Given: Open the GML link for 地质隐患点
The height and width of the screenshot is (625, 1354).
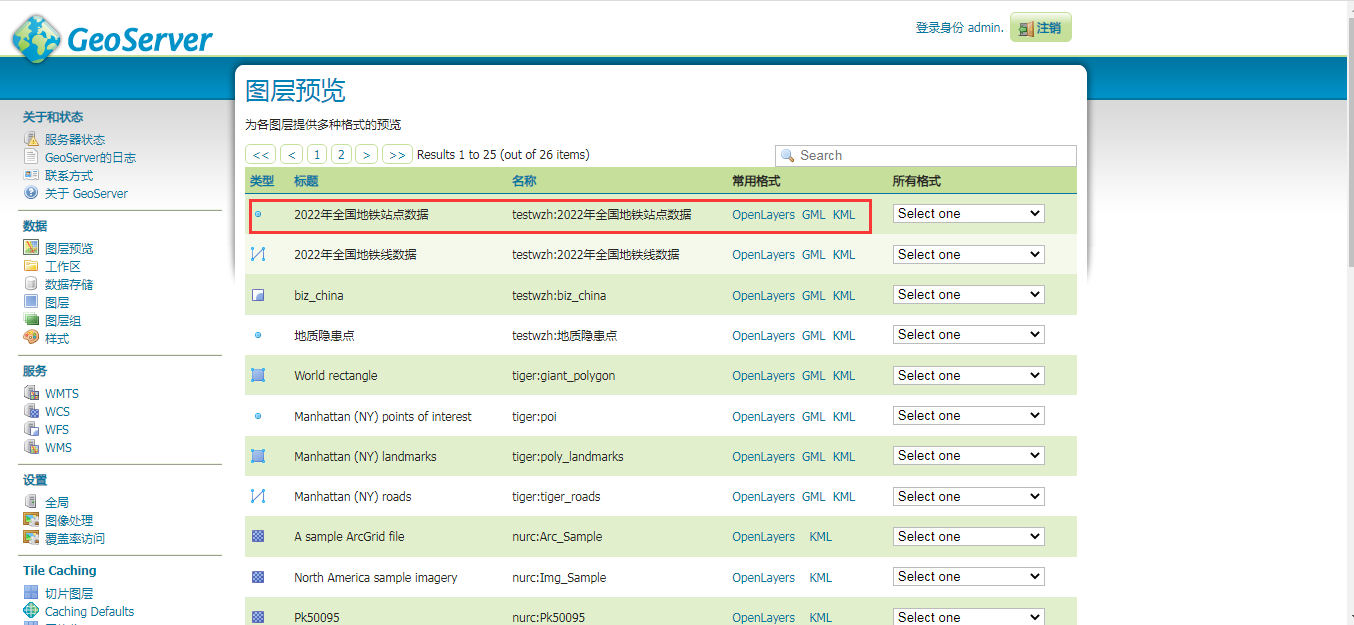Looking at the screenshot, I should click(x=813, y=334).
